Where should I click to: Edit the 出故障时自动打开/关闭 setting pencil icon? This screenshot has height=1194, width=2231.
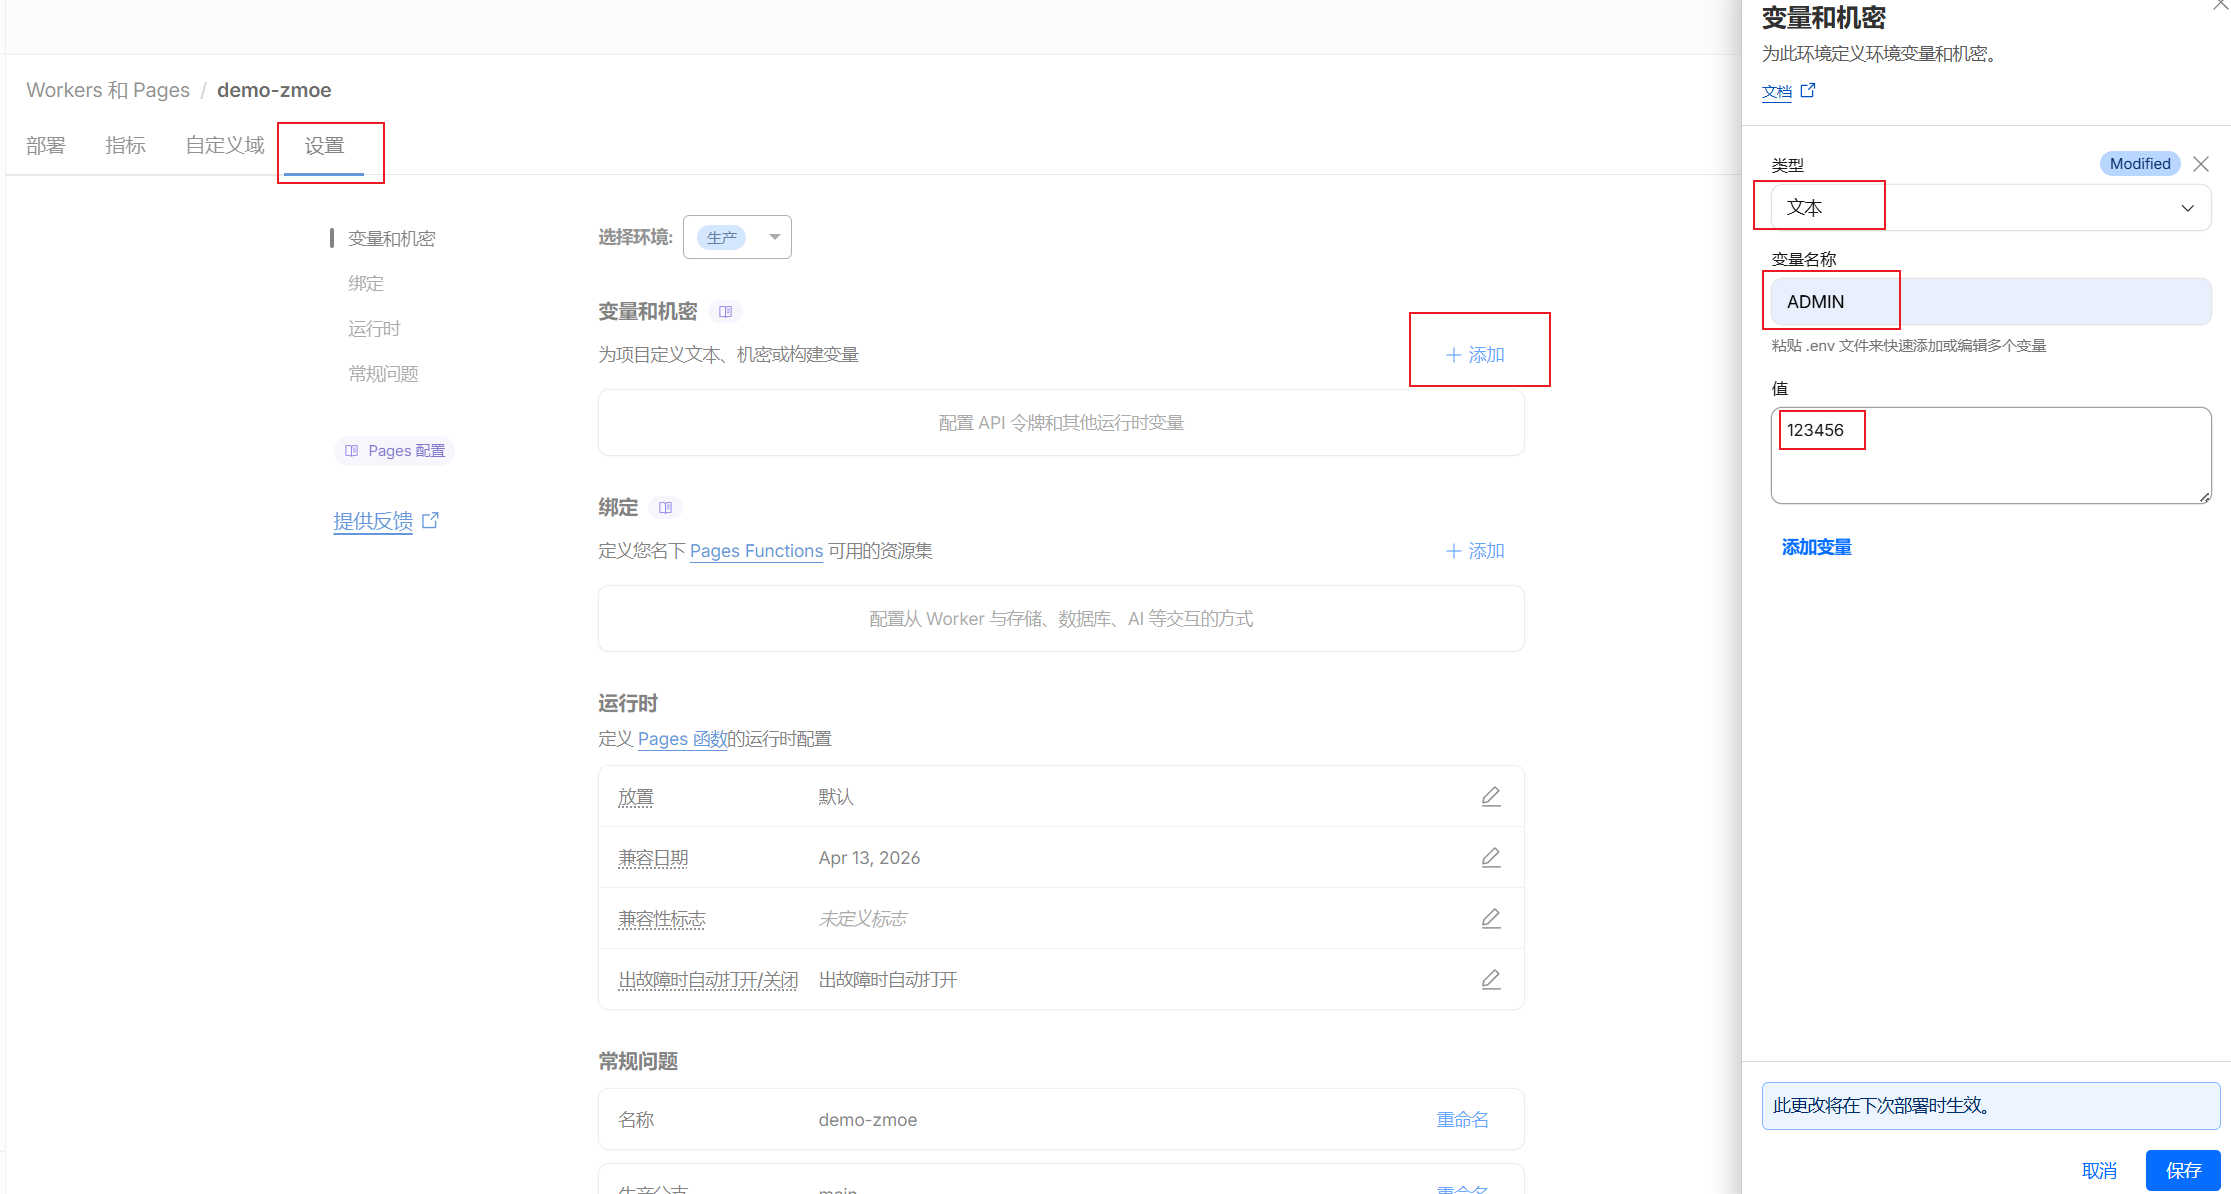[x=1490, y=979]
